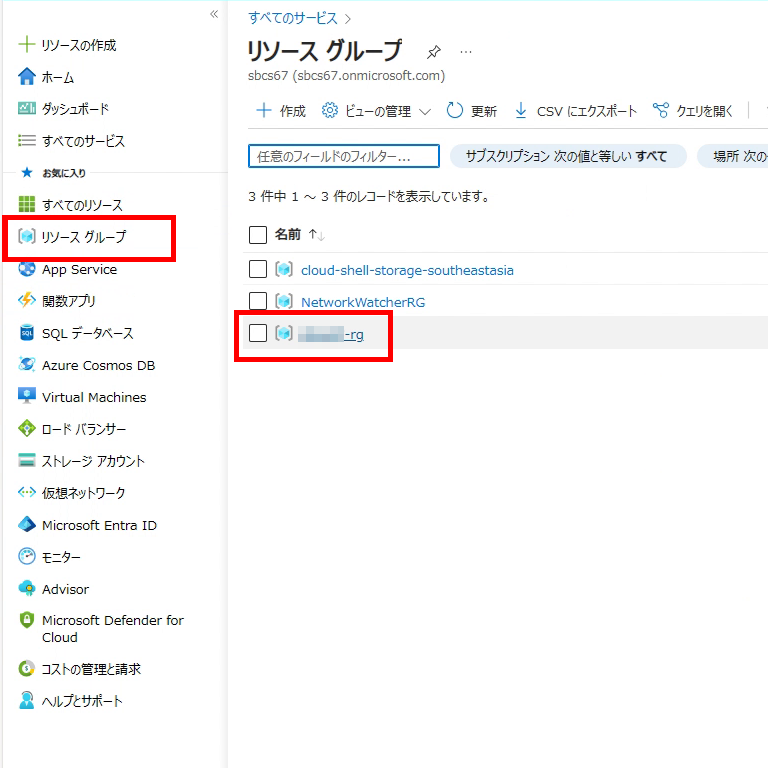Click the Azure Cosmos DB planet icon

click(26, 364)
